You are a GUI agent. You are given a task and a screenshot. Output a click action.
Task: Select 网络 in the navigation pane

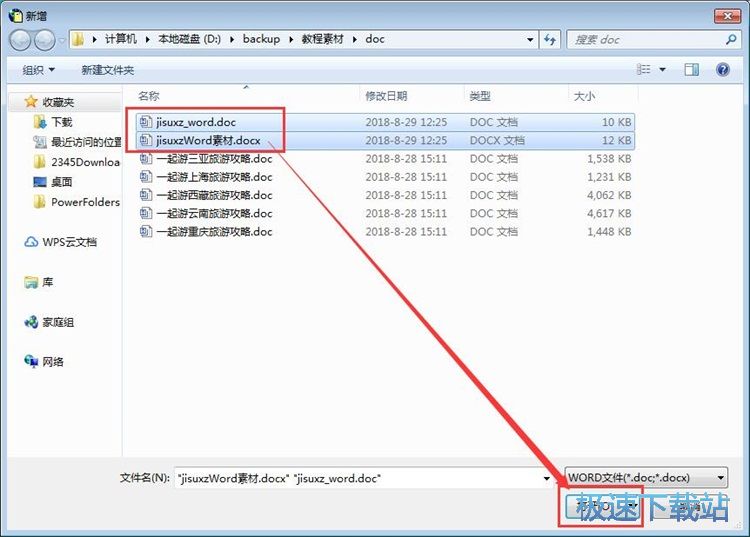pyautogui.click(x=53, y=362)
